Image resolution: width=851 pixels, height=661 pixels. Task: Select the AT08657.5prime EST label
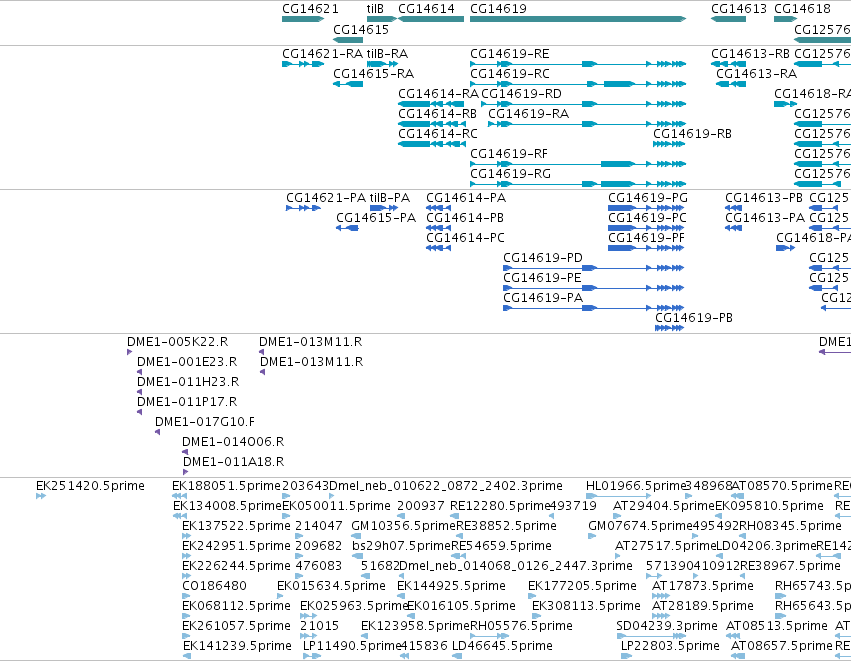click(782, 646)
